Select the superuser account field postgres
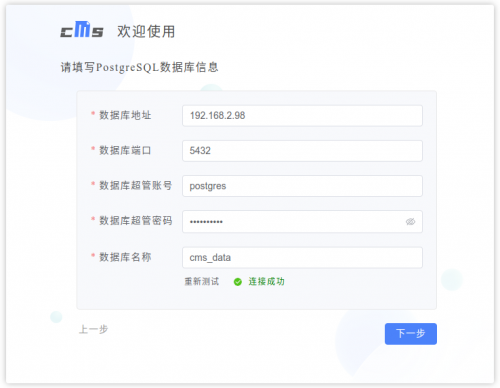 pyautogui.click(x=302, y=186)
